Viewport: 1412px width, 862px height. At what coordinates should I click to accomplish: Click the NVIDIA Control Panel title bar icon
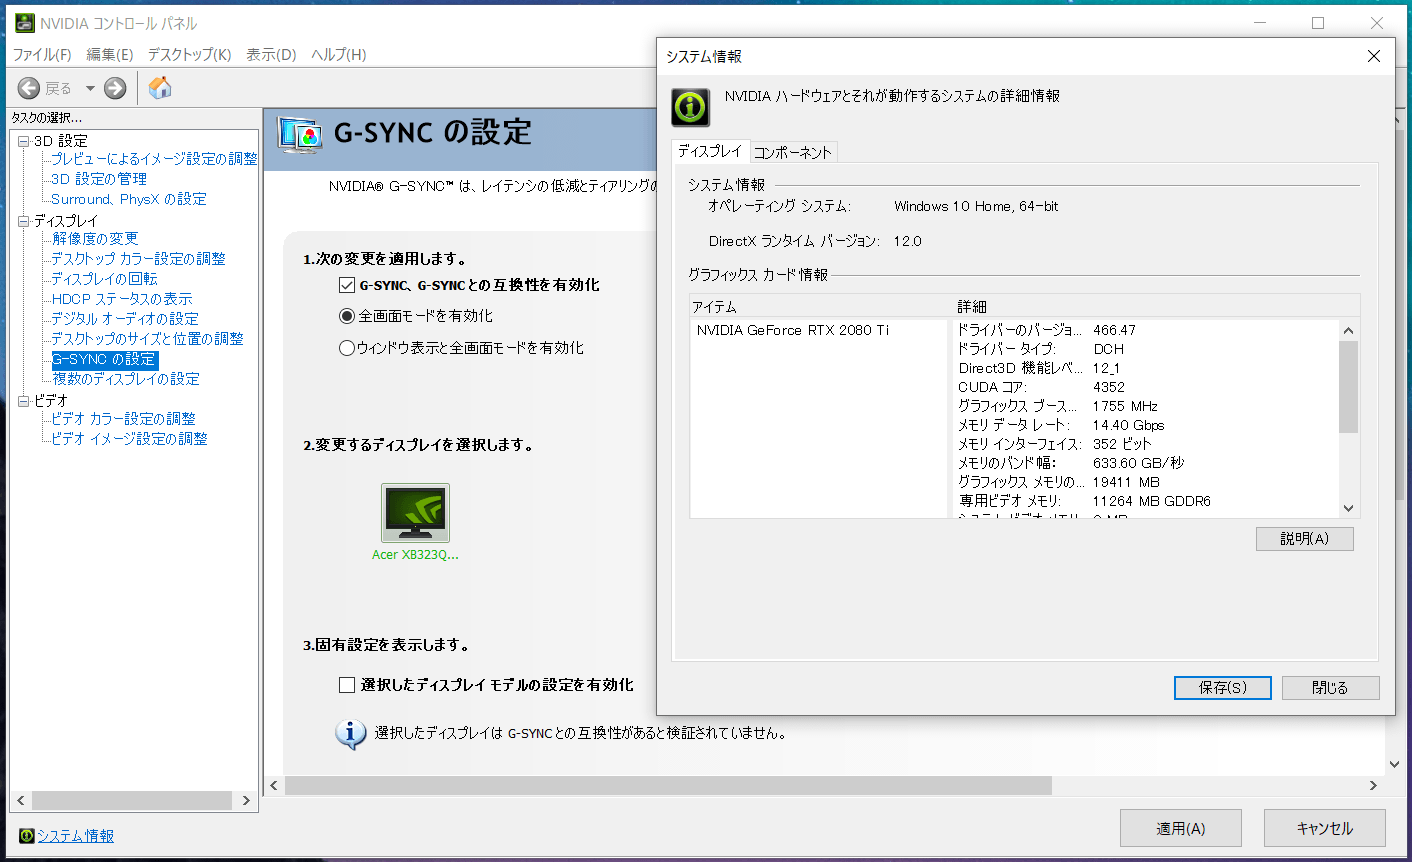coord(24,22)
